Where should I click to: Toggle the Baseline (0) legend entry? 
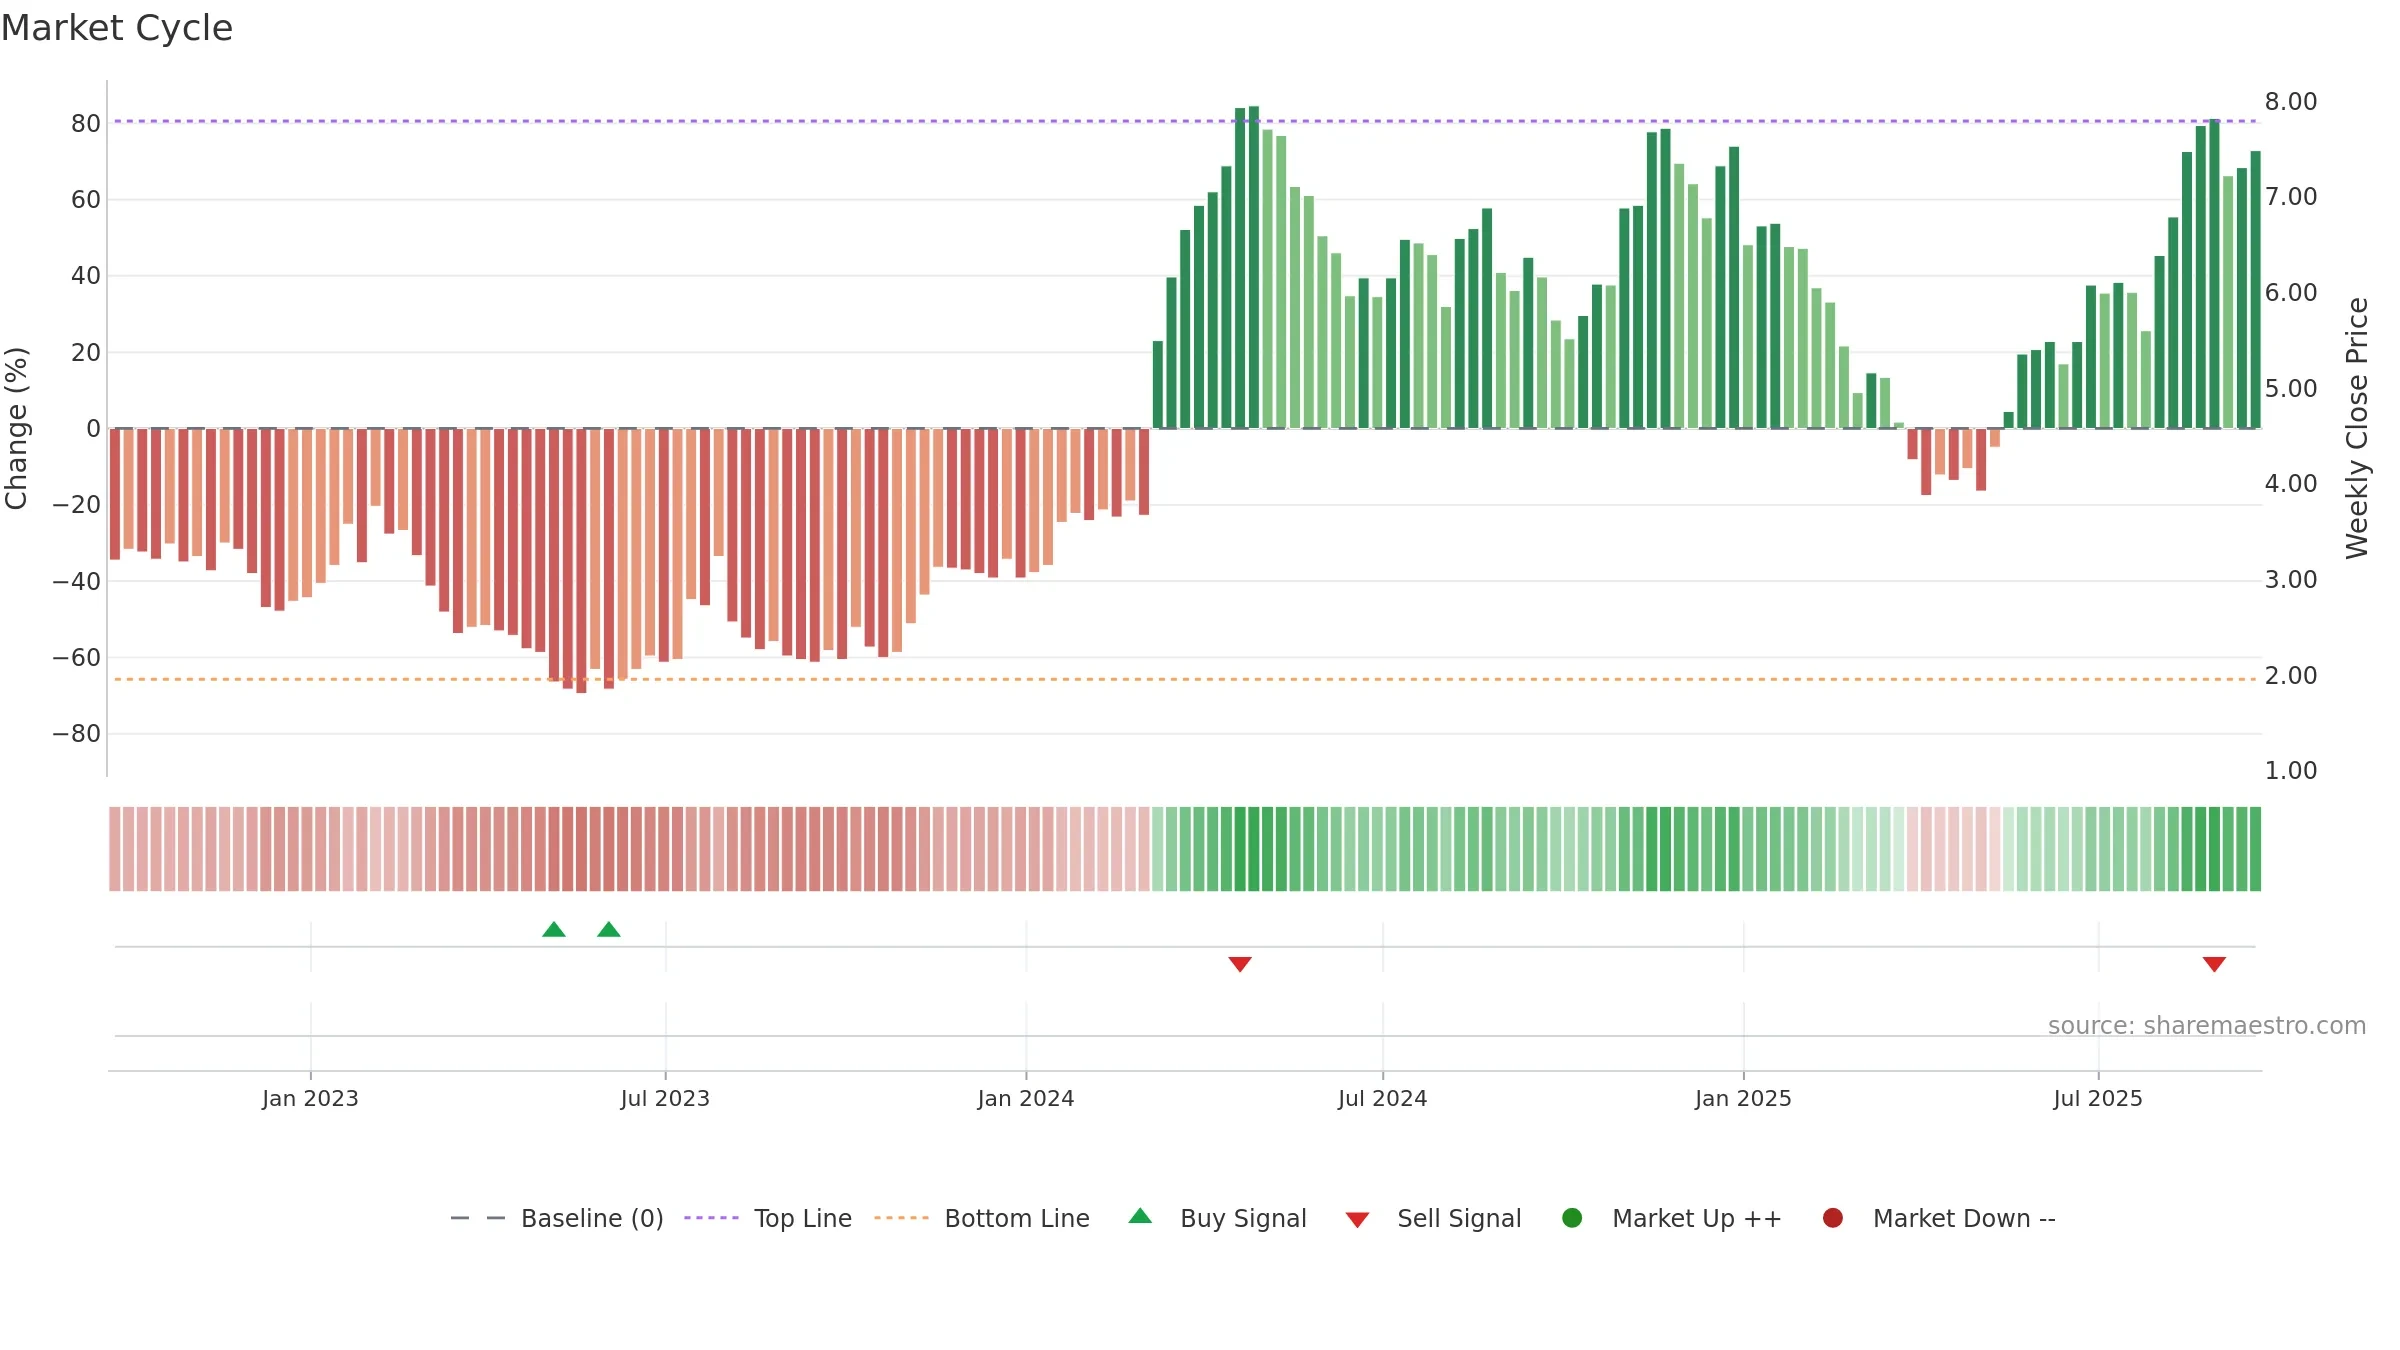pyautogui.click(x=557, y=1218)
